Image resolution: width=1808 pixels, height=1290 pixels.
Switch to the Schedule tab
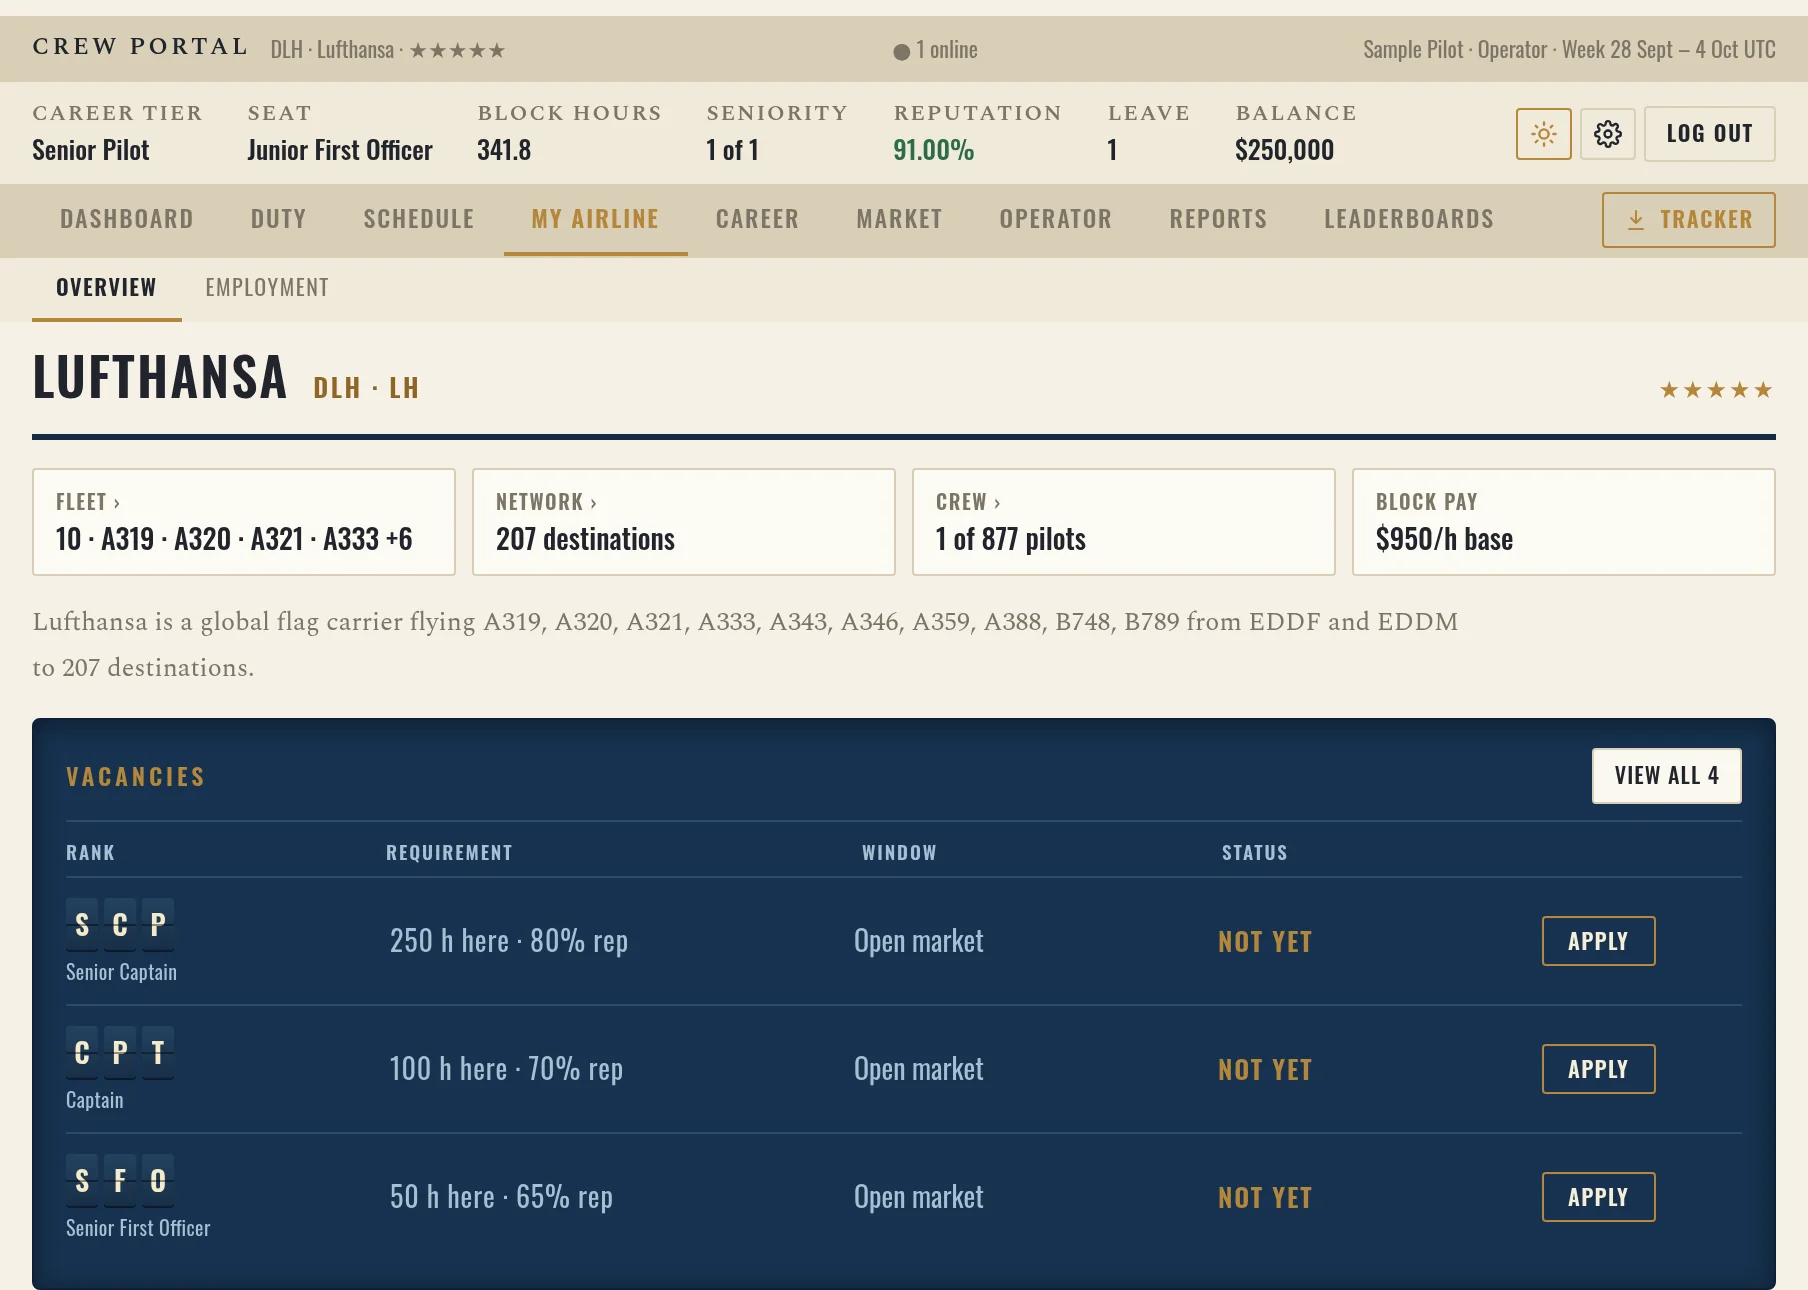point(419,219)
